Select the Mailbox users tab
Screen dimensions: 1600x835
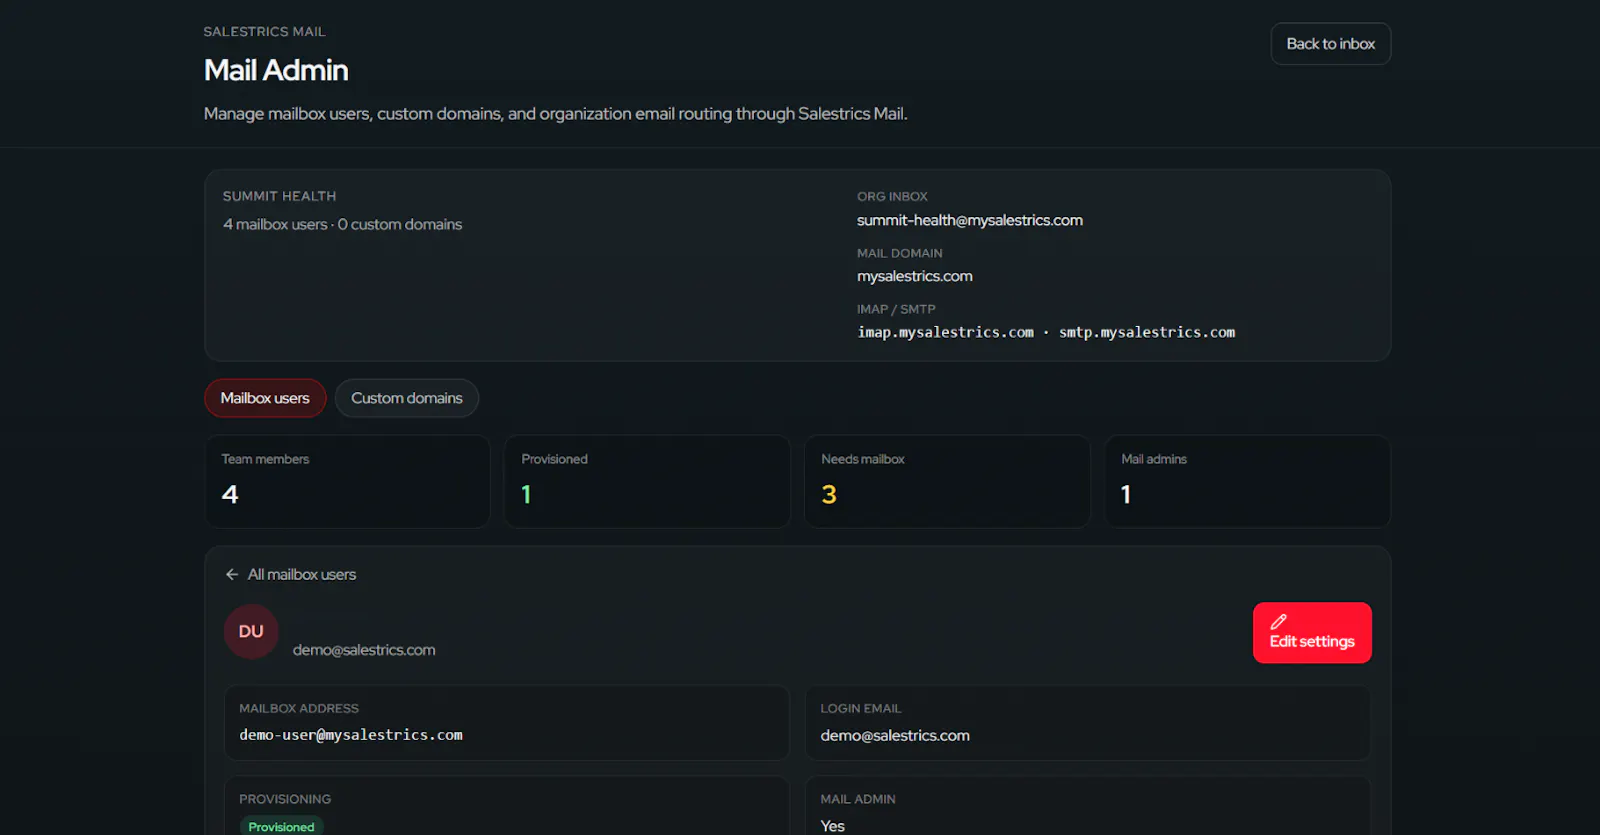pos(265,398)
